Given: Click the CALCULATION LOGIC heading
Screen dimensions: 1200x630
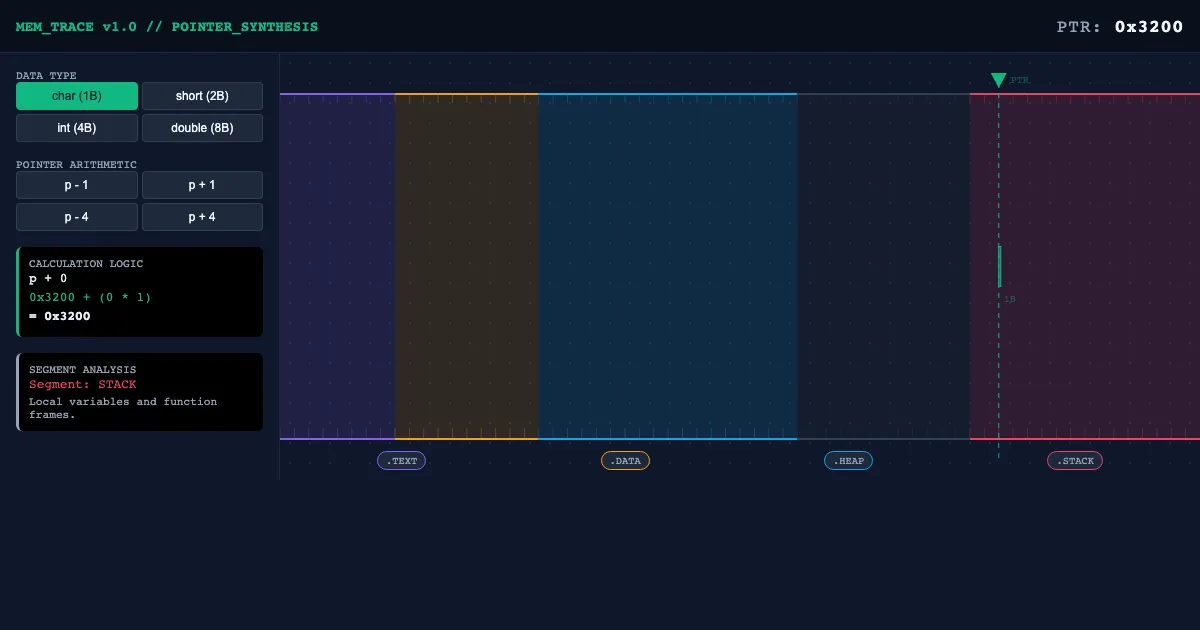Looking at the screenshot, I should click(x=86, y=264).
